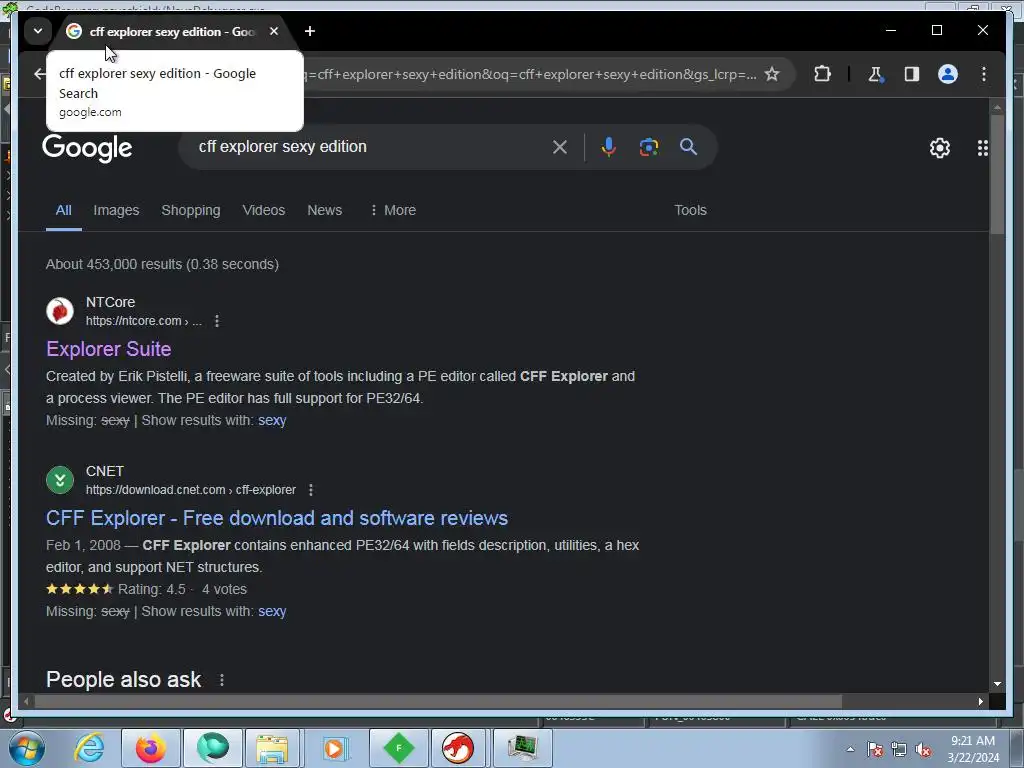Submit search with magnifier icon
The height and width of the screenshot is (768, 1024).
688,146
